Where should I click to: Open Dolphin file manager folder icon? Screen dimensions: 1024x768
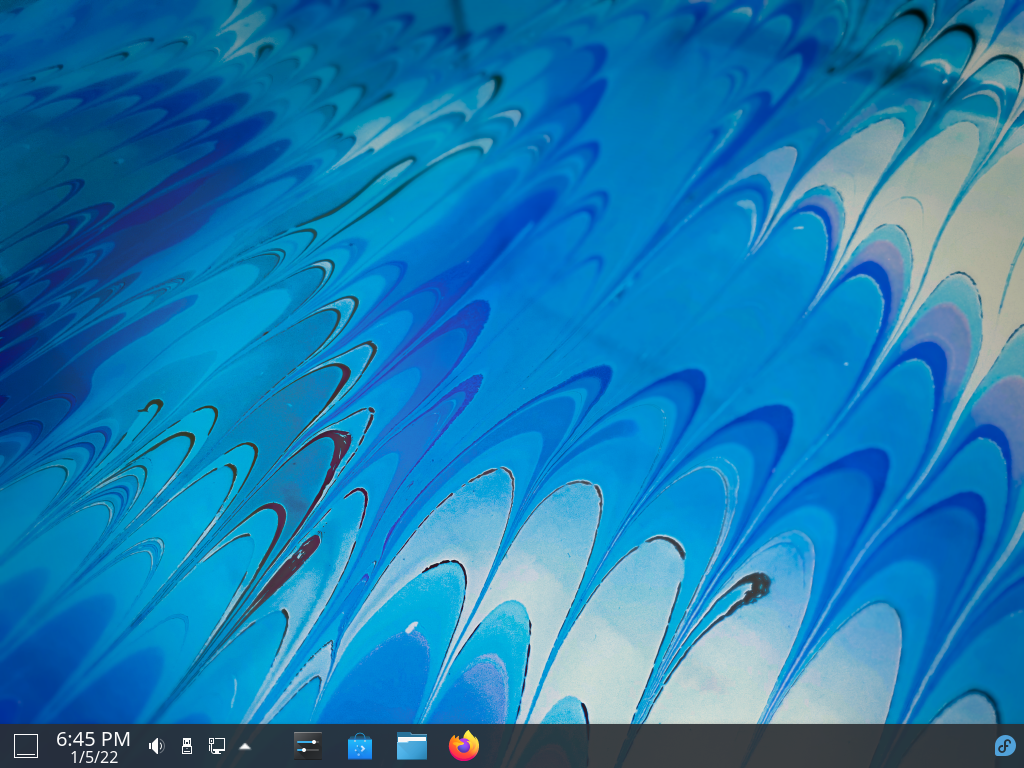point(412,746)
